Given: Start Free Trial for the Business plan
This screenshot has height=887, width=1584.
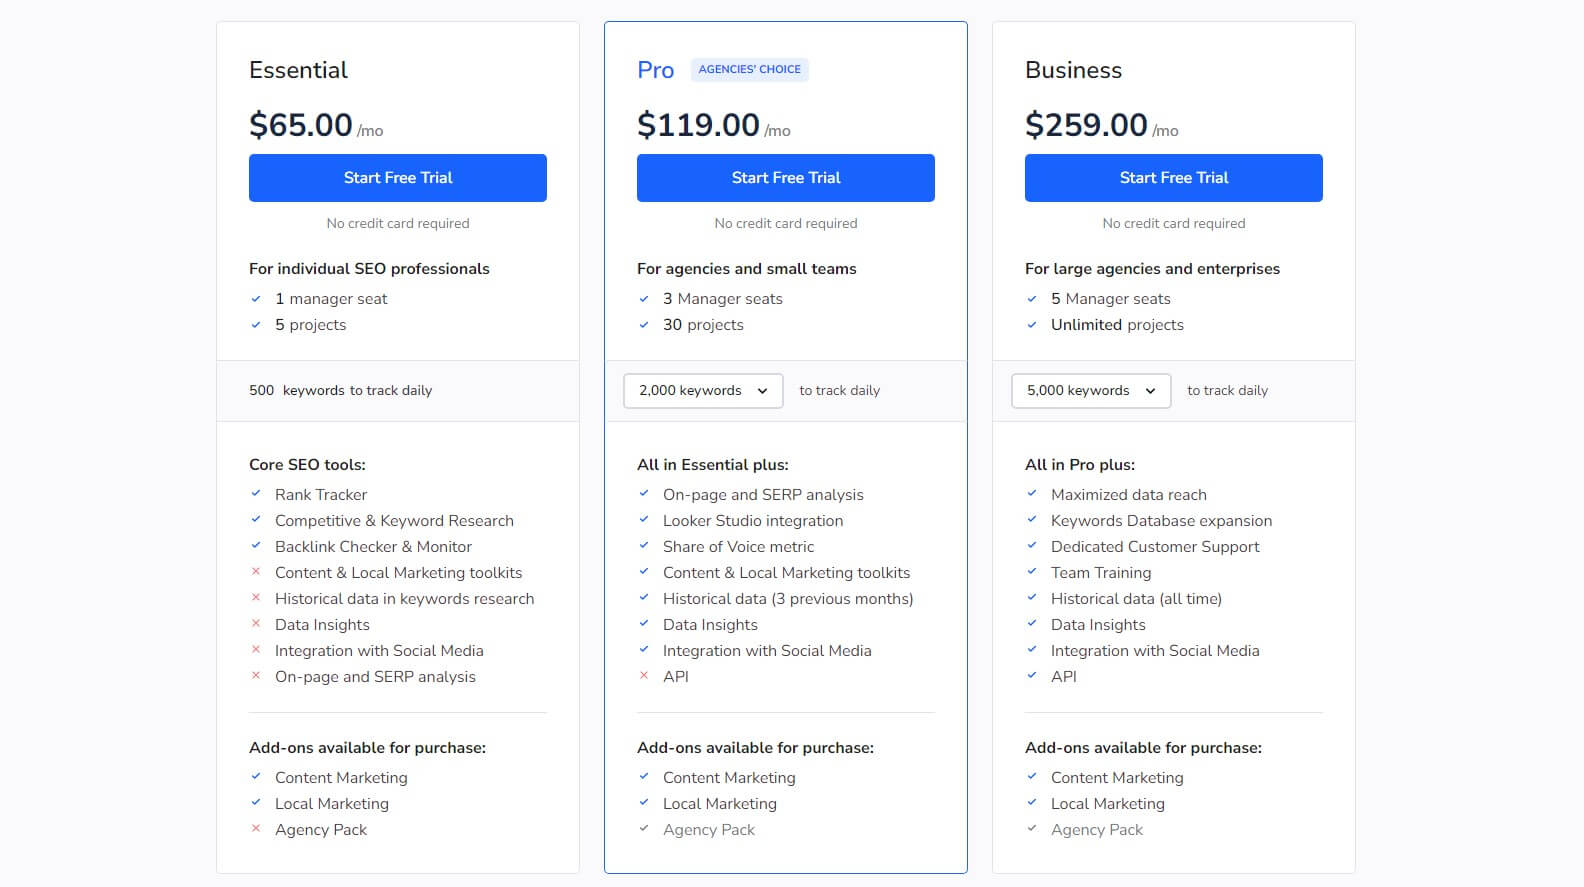Looking at the screenshot, I should pyautogui.click(x=1174, y=178).
